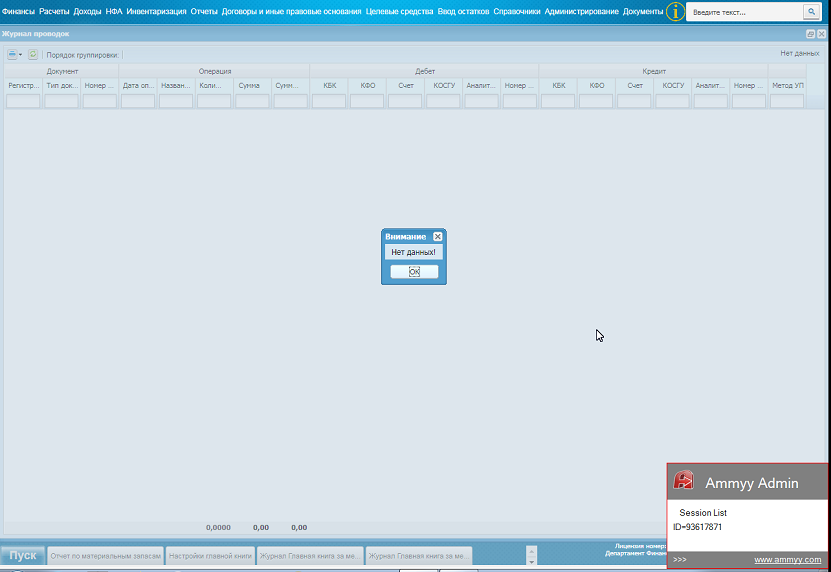Click the Тип док... column header
This screenshot has width=831, height=572.
point(61,85)
